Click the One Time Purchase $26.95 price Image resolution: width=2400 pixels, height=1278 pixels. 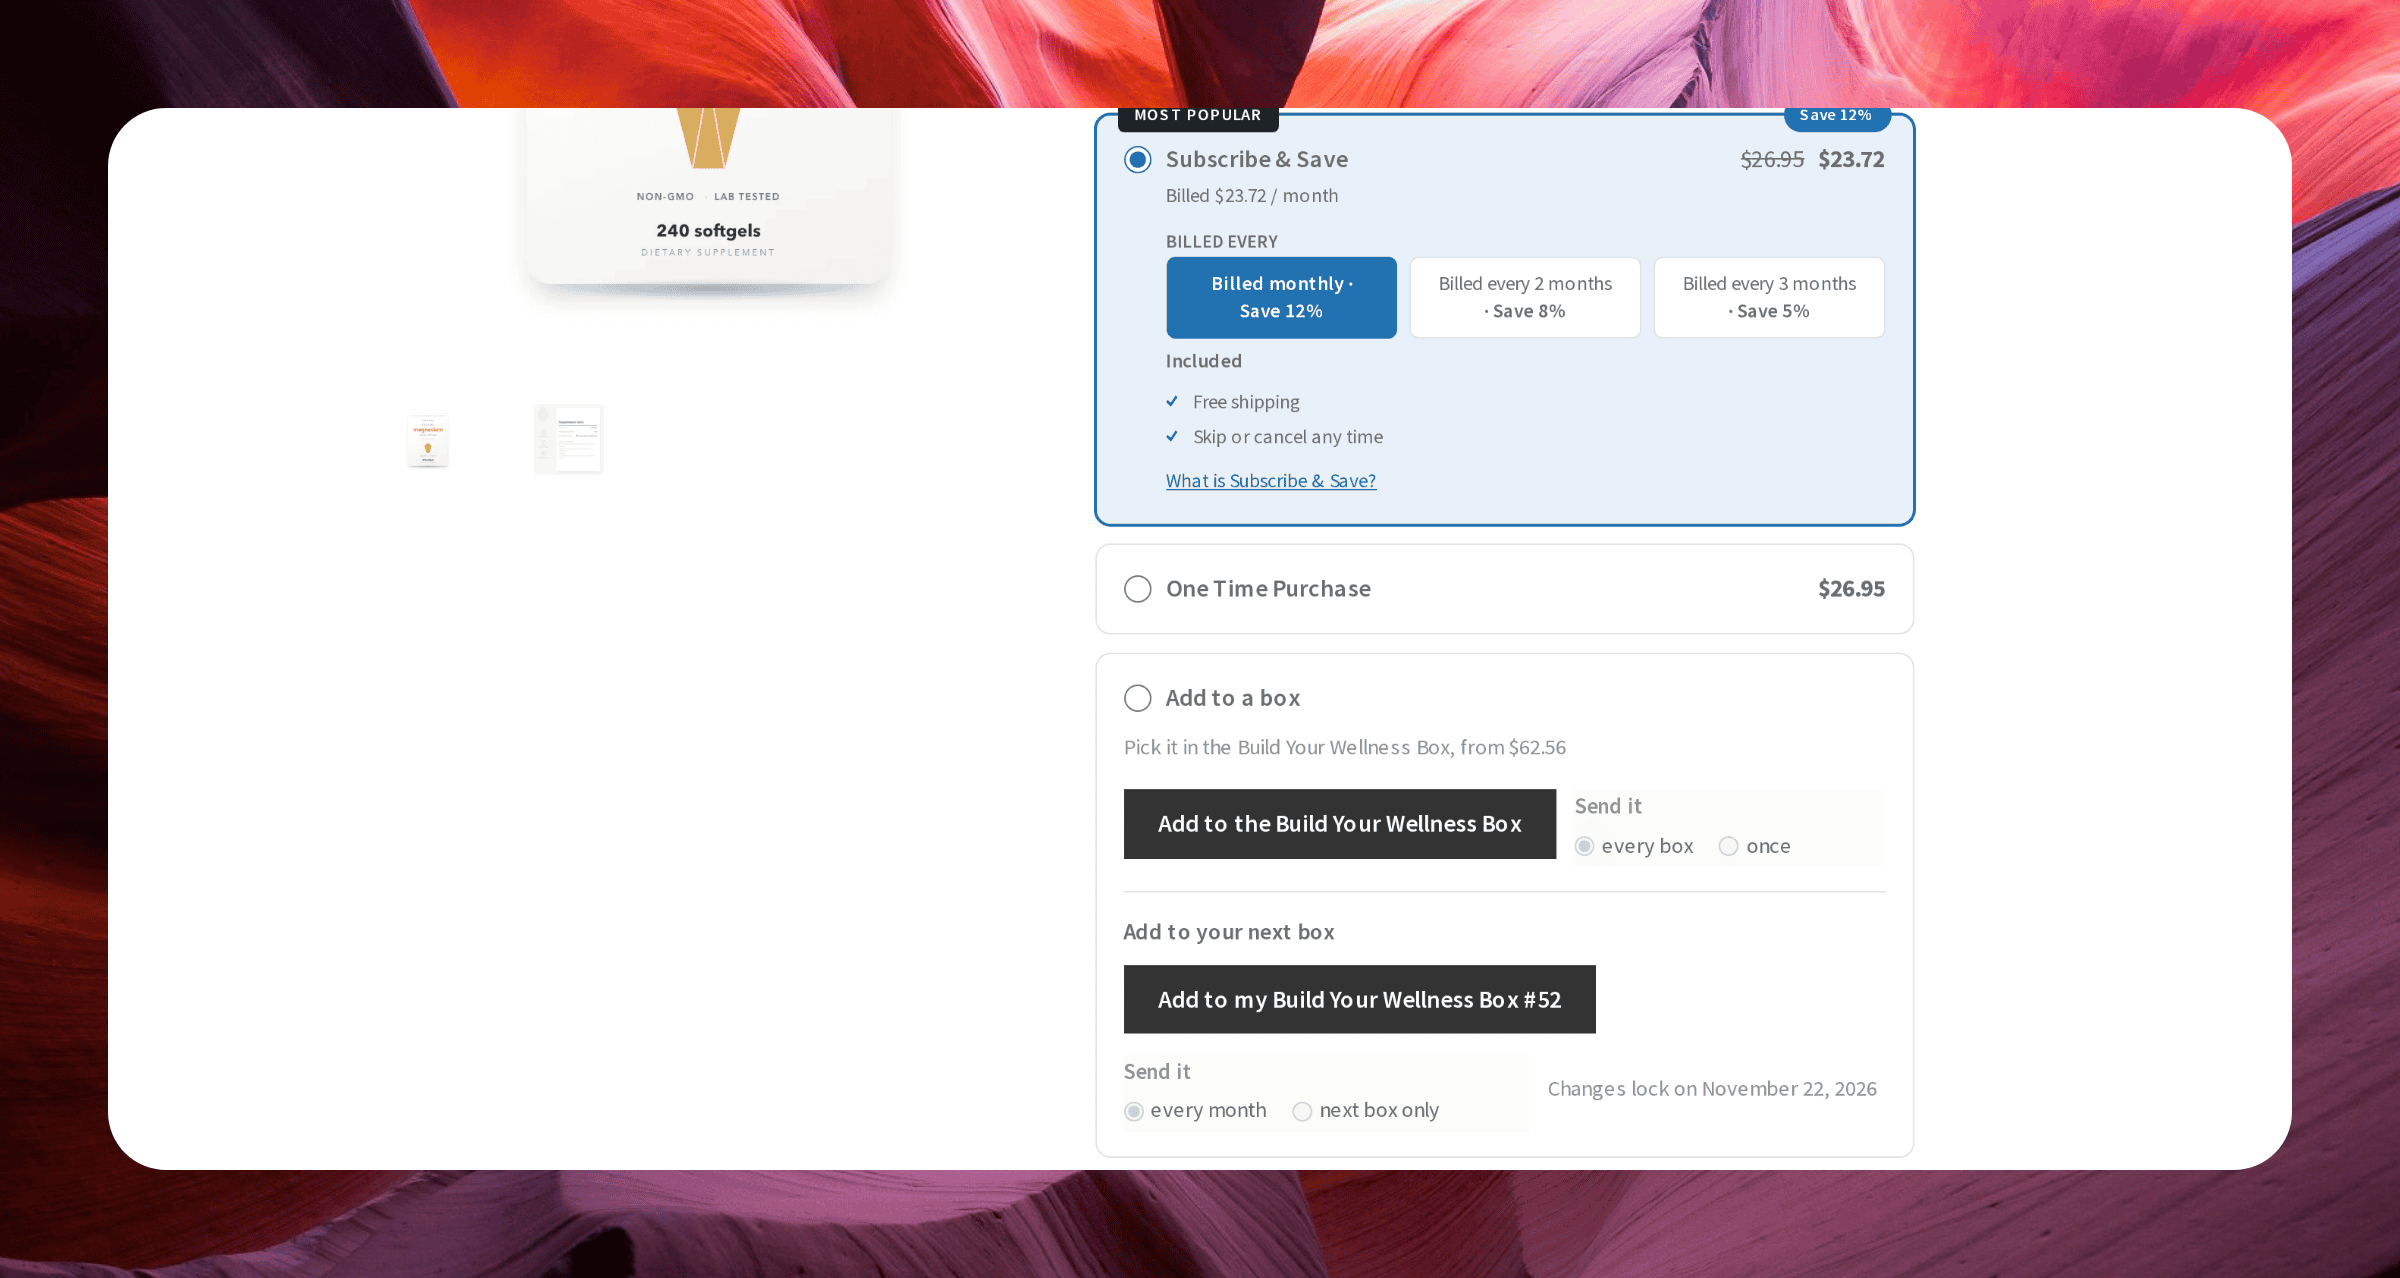click(x=1851, y=589)
